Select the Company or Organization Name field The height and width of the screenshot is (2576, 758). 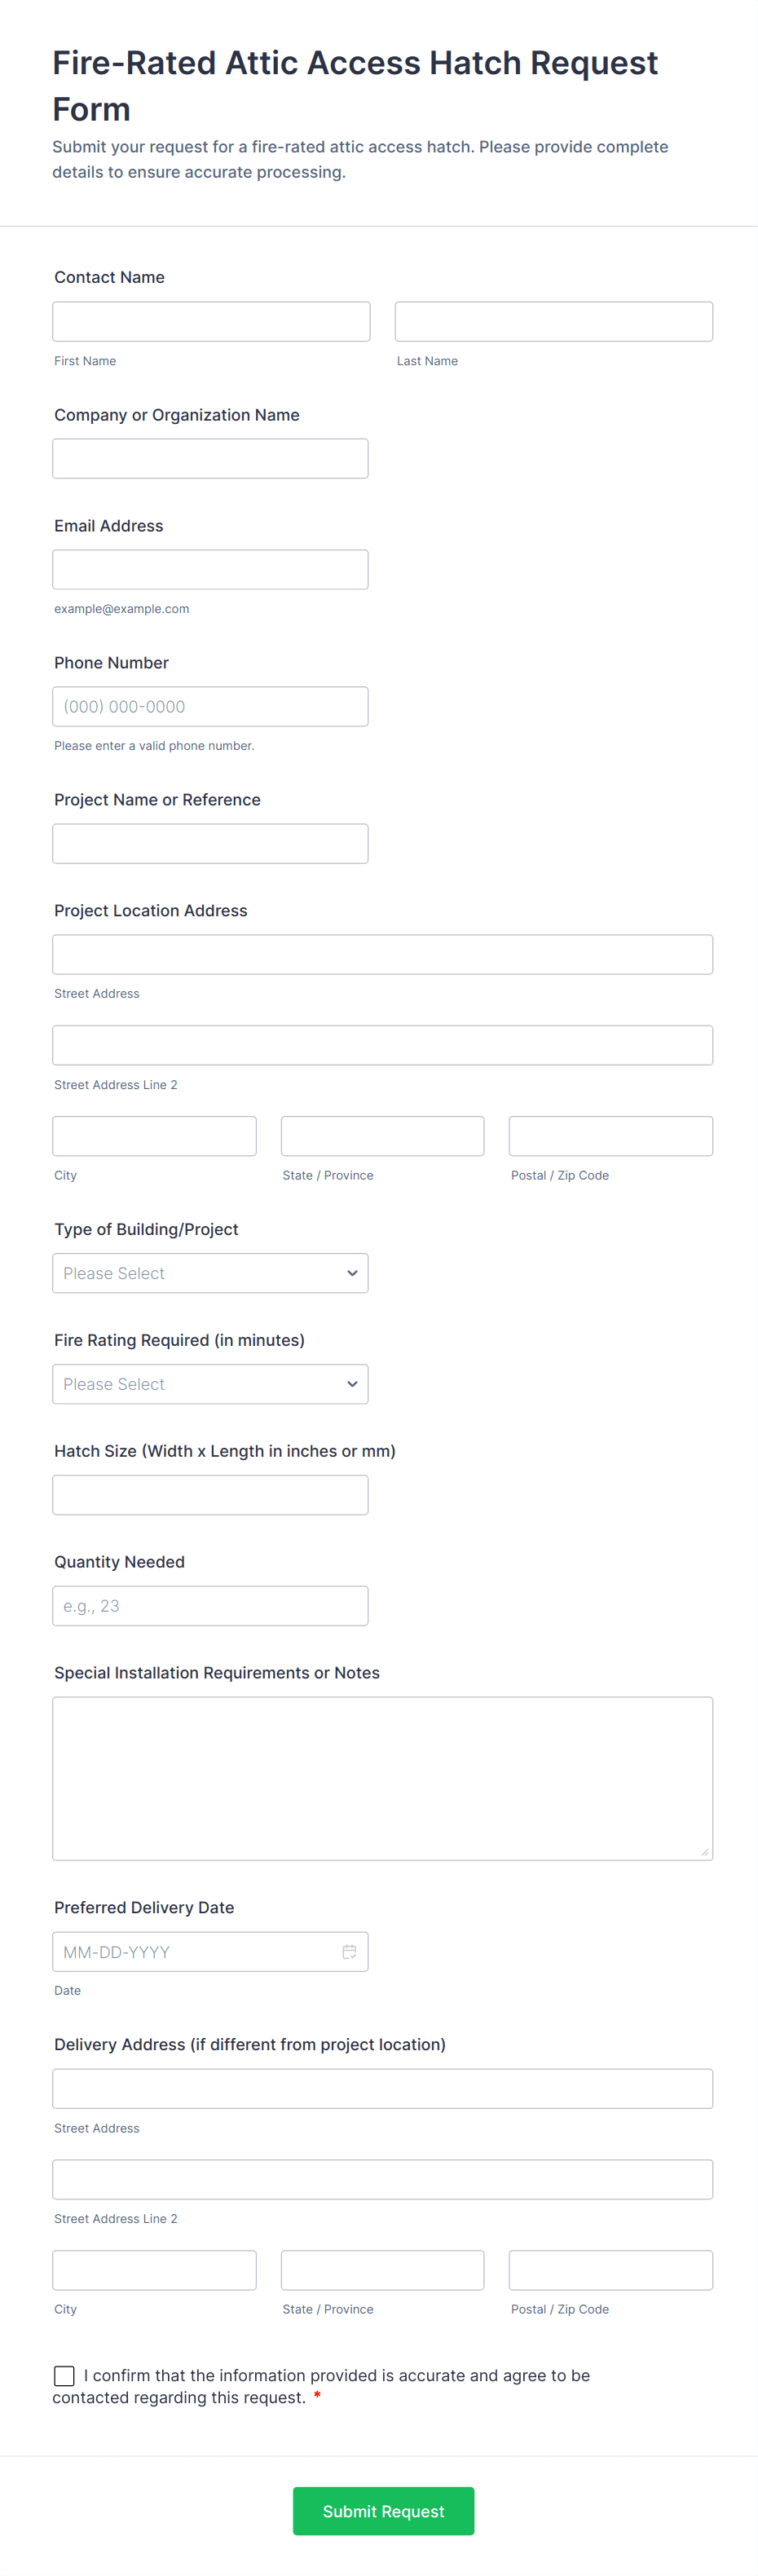[210, 459]
